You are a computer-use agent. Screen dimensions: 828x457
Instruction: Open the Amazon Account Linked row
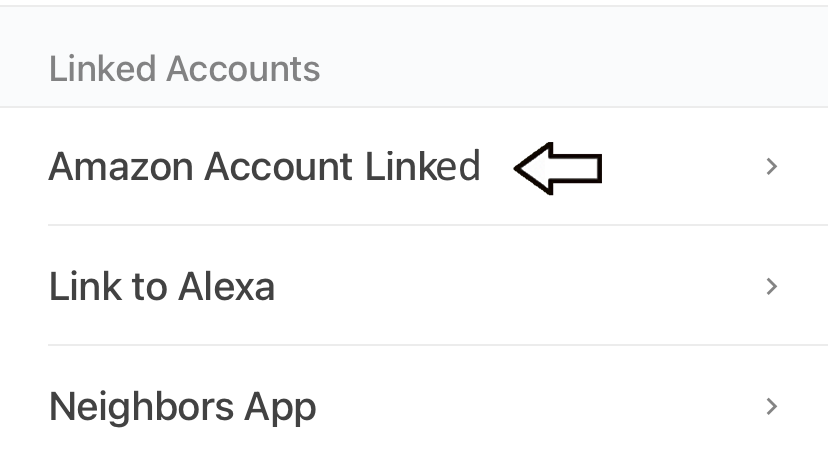(264, 166)
